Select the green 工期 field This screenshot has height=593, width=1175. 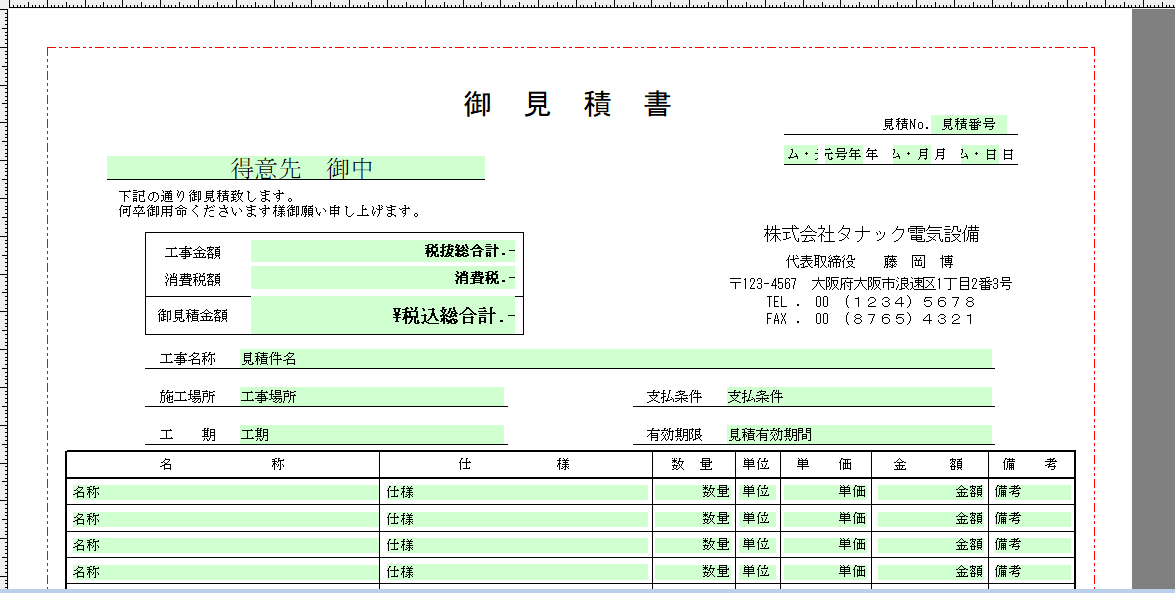370,435
